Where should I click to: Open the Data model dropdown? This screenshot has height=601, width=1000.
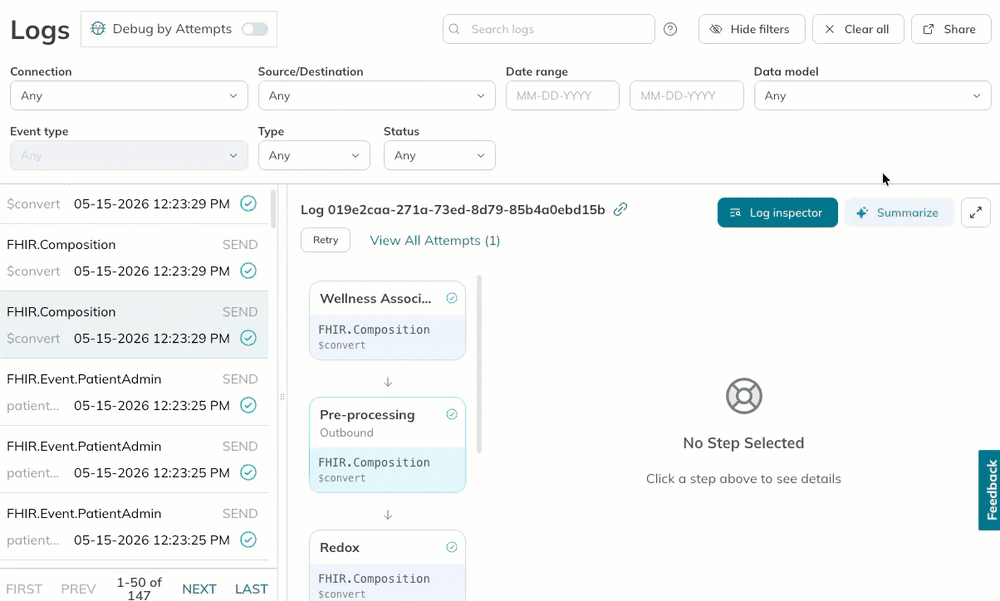[x=872, y=96]
